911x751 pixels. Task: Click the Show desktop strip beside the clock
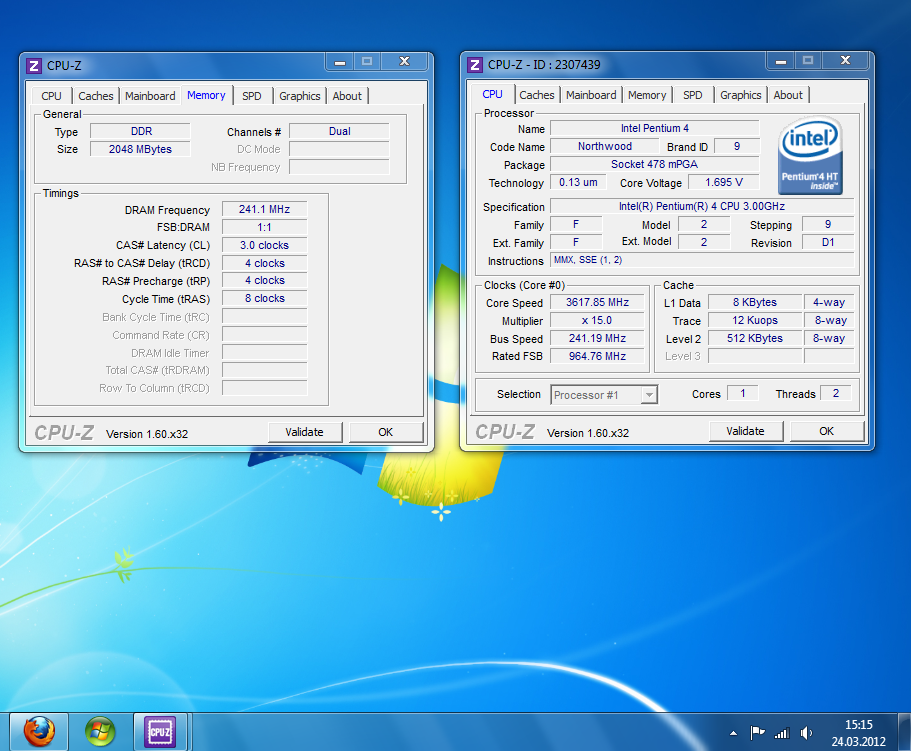pos(904,732)
